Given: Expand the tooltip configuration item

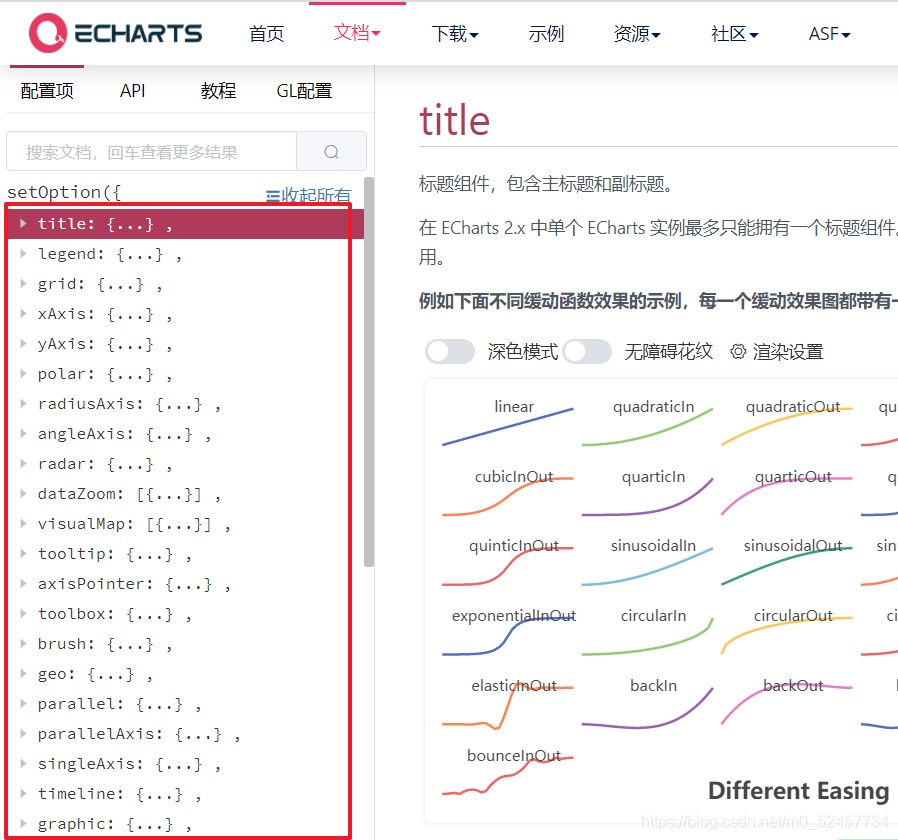Looking at the screenshot, I should point(24,553).
